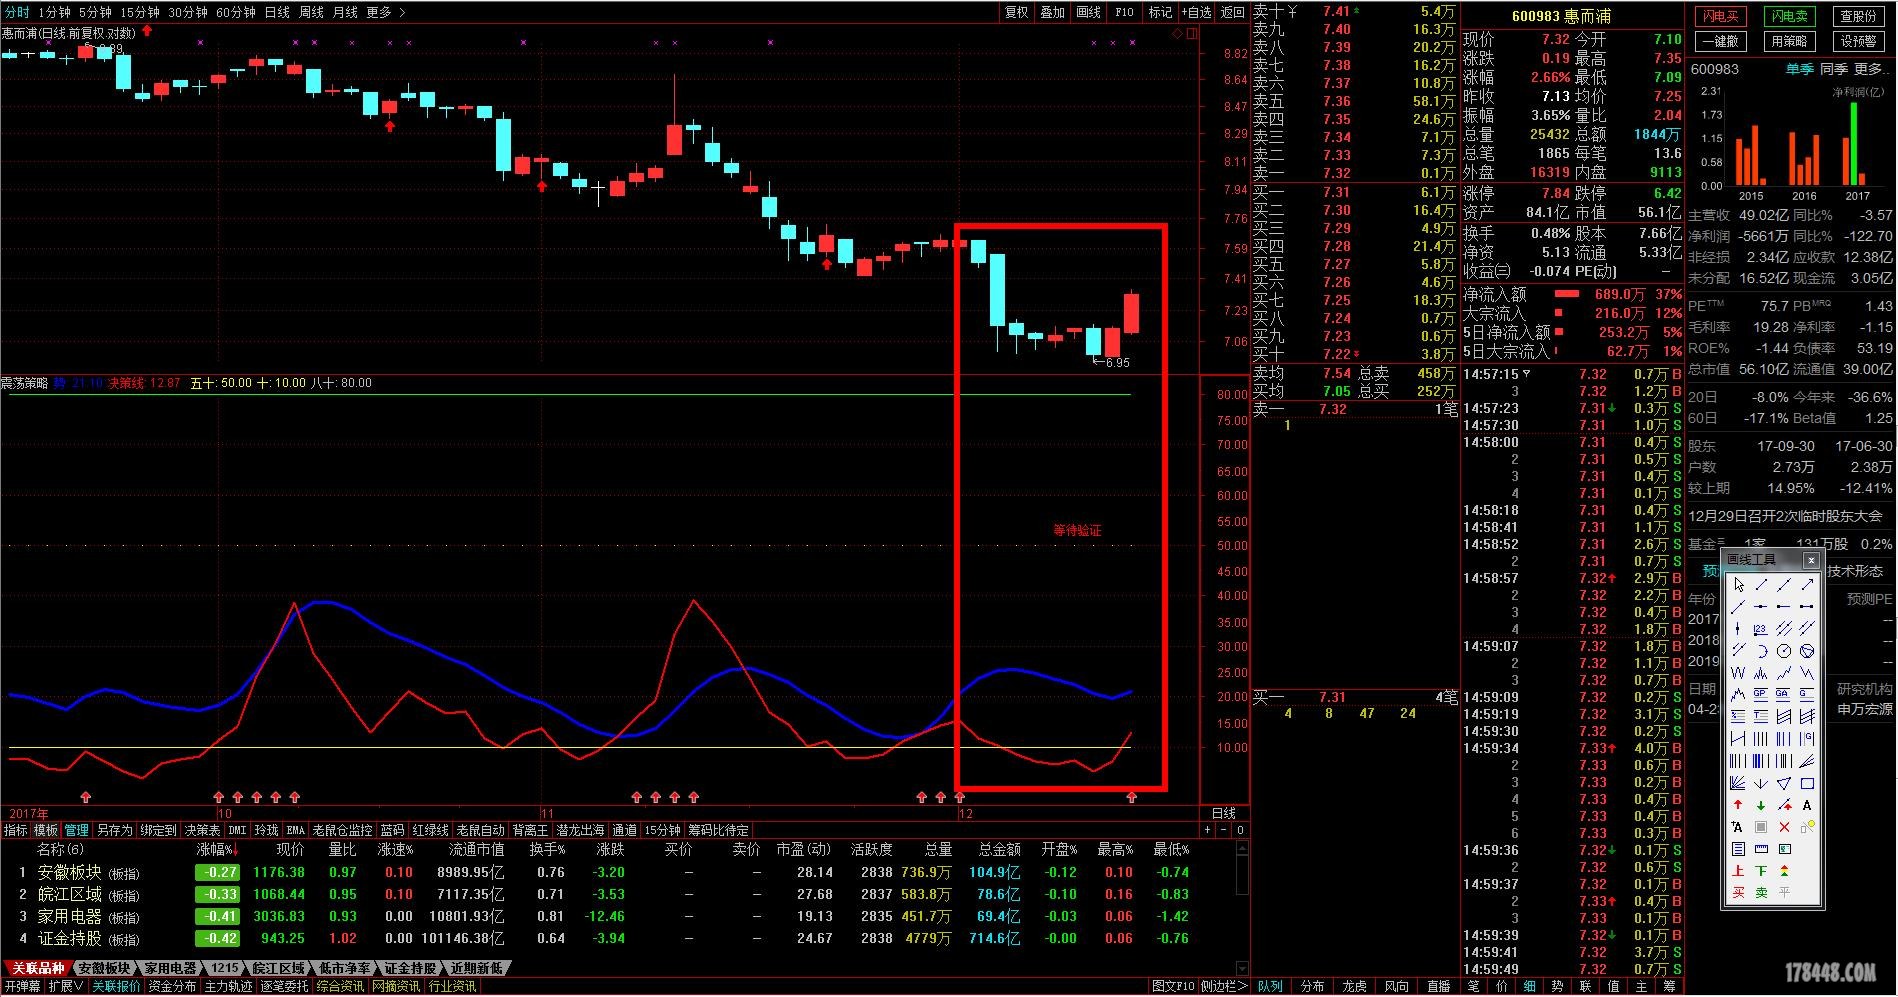The image size is (1898, 997).
Task: Click the - zoom button beside indicator tabs
Action: point(1224,830)
